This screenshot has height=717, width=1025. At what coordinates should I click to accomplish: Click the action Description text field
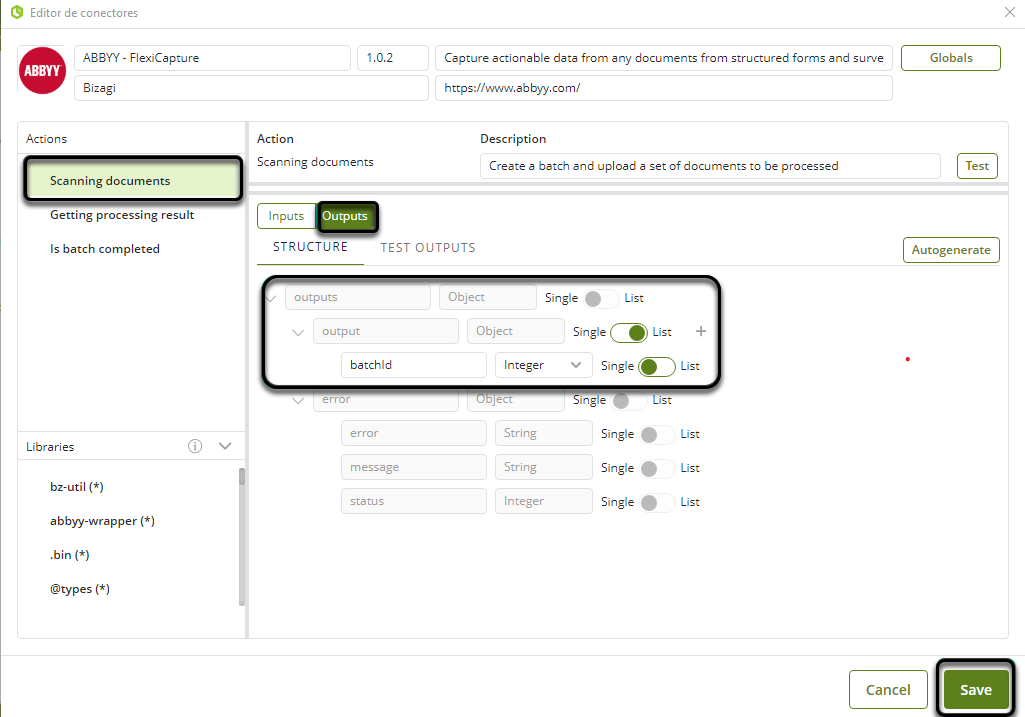coord(710,166)
